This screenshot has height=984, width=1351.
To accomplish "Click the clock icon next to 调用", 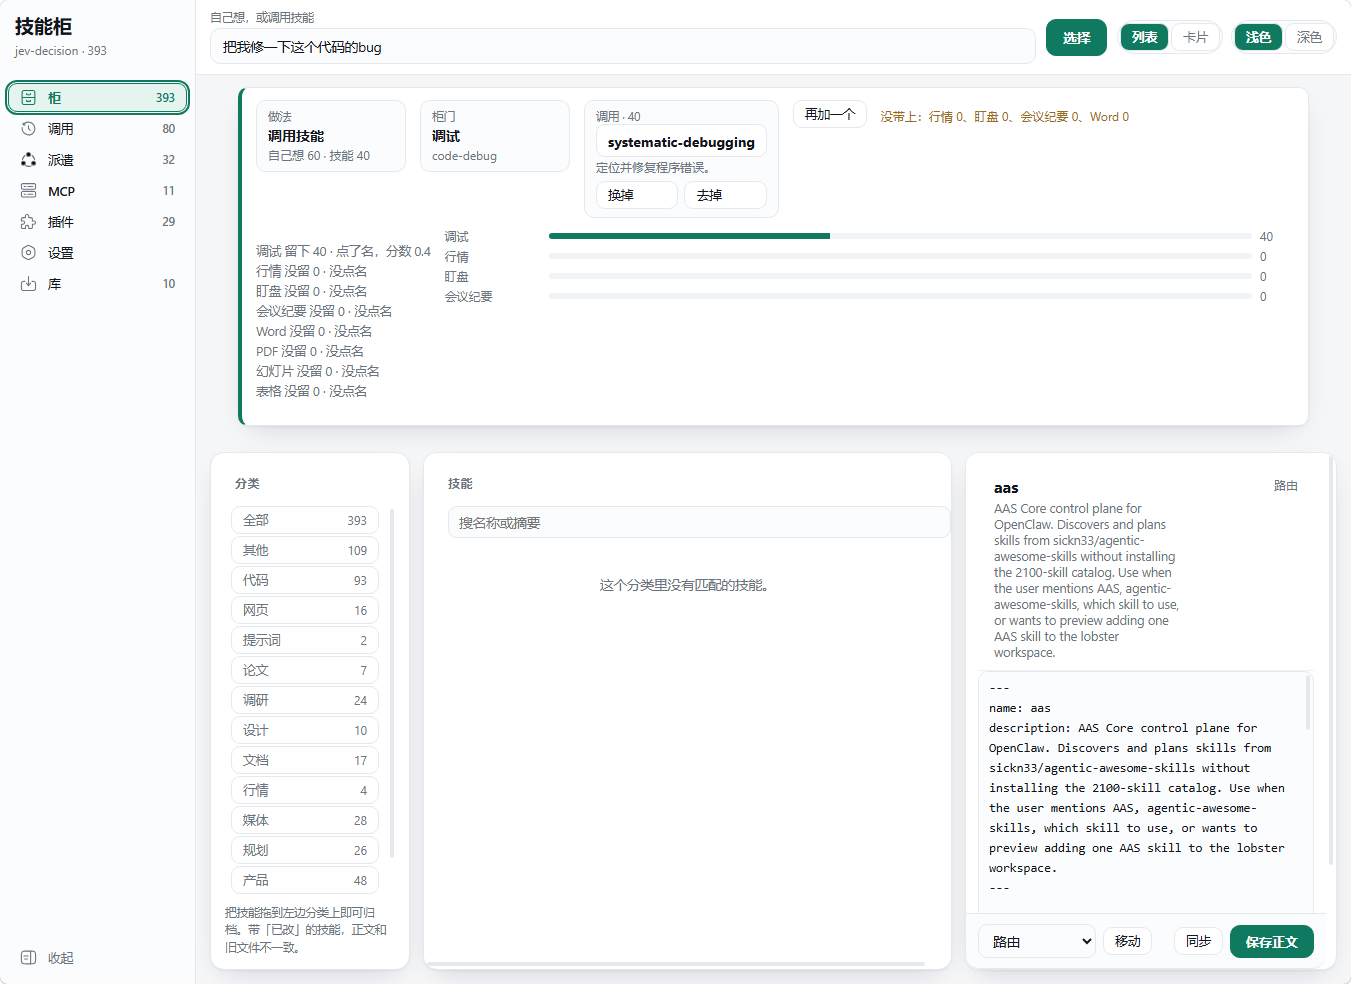I will pos(28,129).
